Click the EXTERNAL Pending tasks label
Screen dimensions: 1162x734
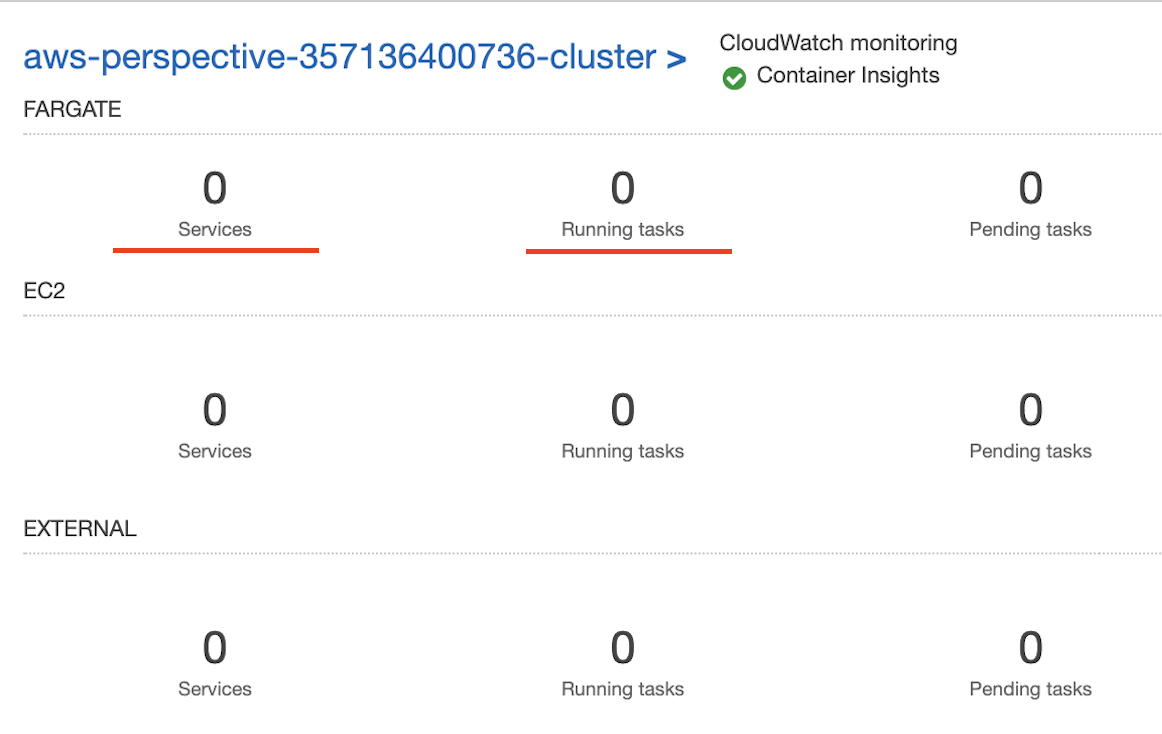tap(1031, 690)
